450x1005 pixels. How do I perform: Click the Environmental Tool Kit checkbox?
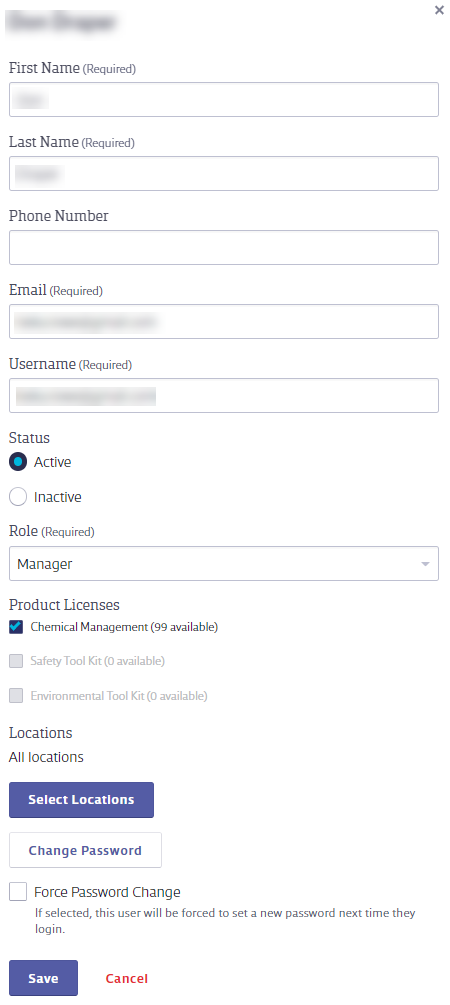(x=16, y=695)
